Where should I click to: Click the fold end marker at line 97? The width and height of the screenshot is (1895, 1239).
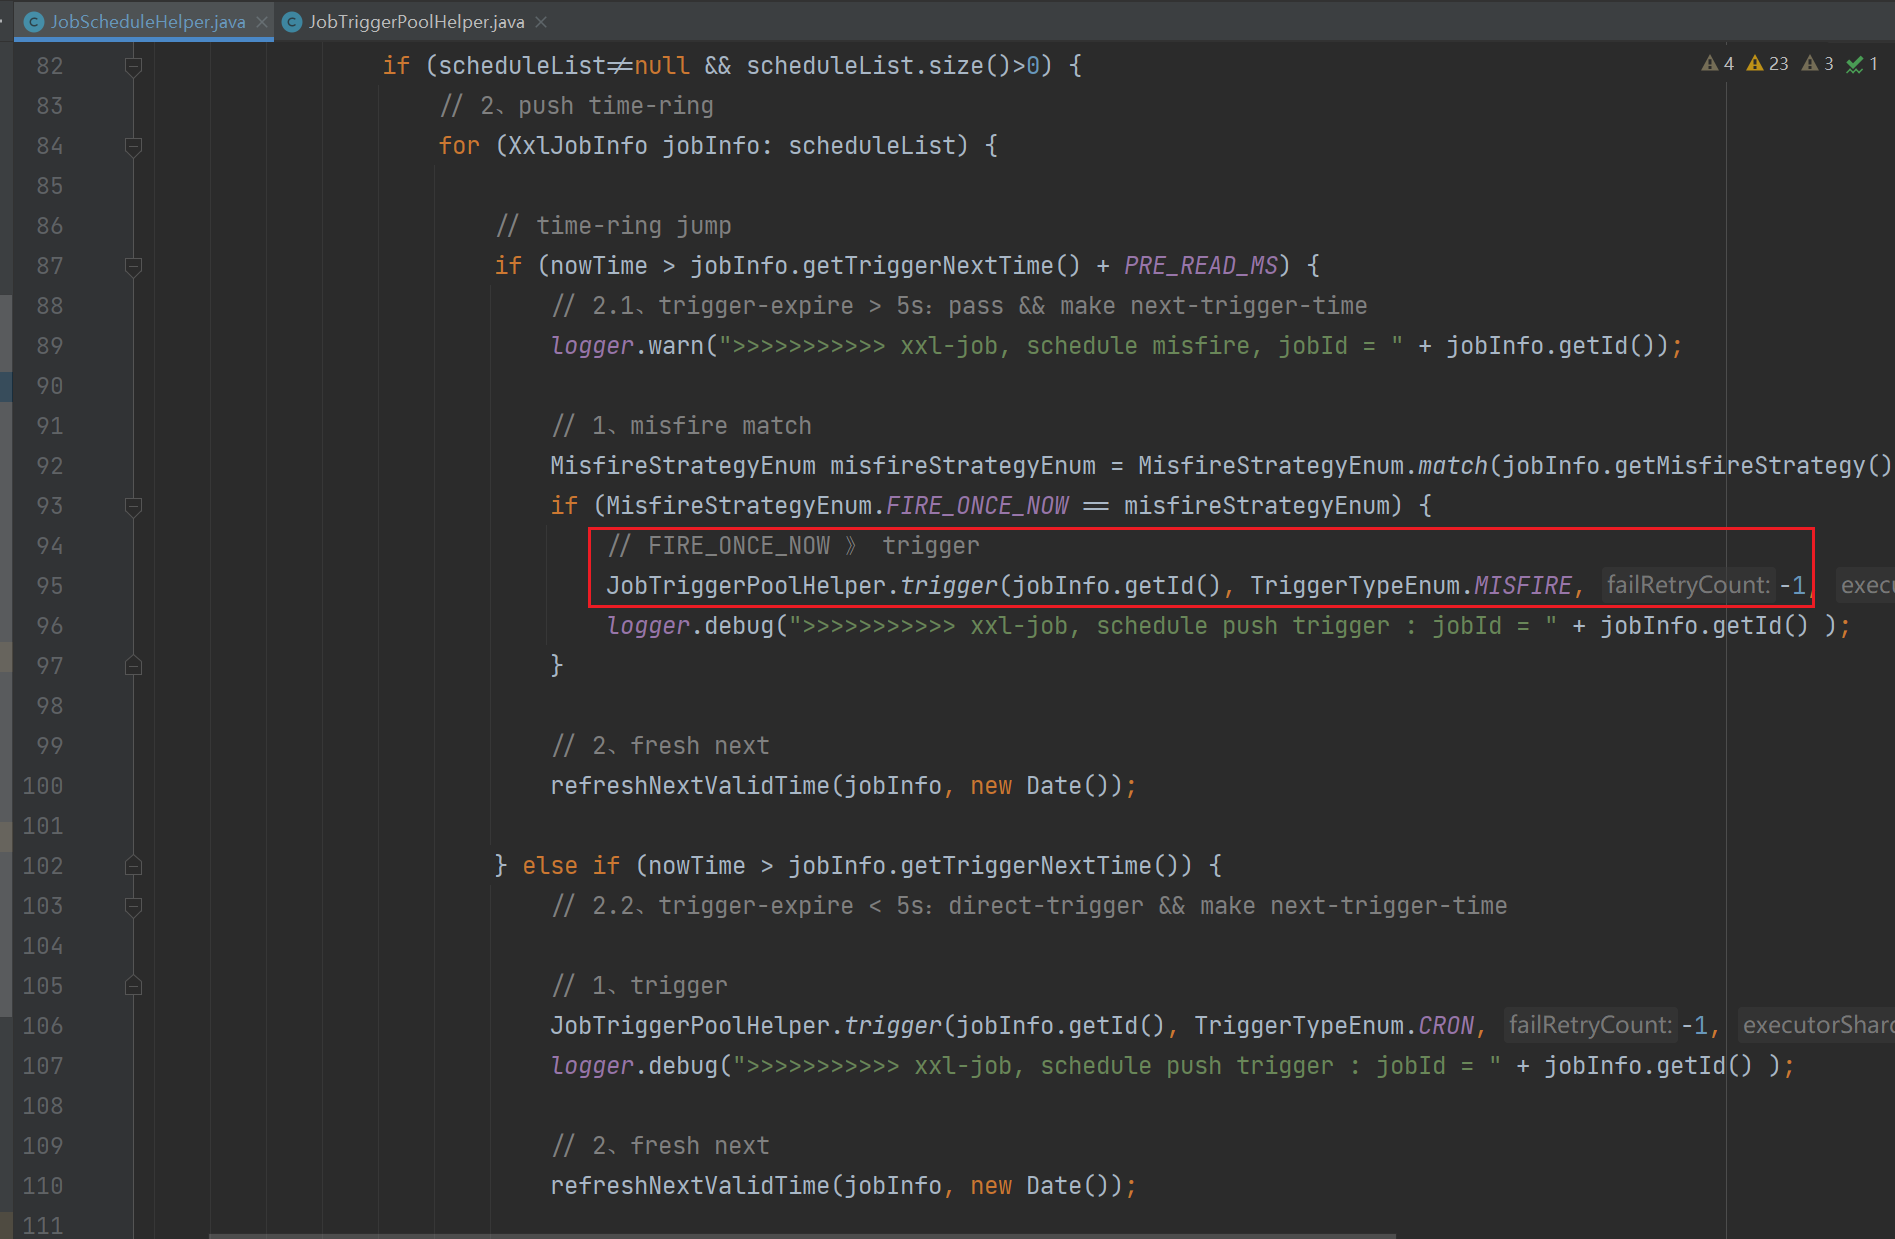133,666
